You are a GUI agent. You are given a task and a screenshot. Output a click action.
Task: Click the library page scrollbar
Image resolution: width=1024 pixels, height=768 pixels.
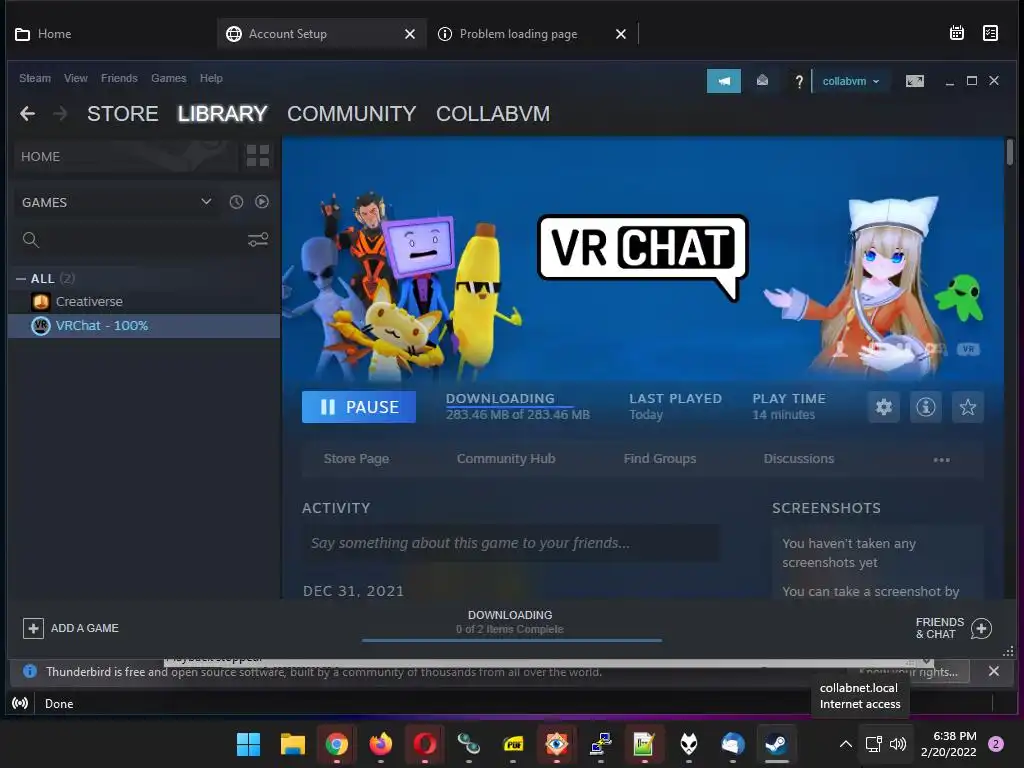(1010, 152)
